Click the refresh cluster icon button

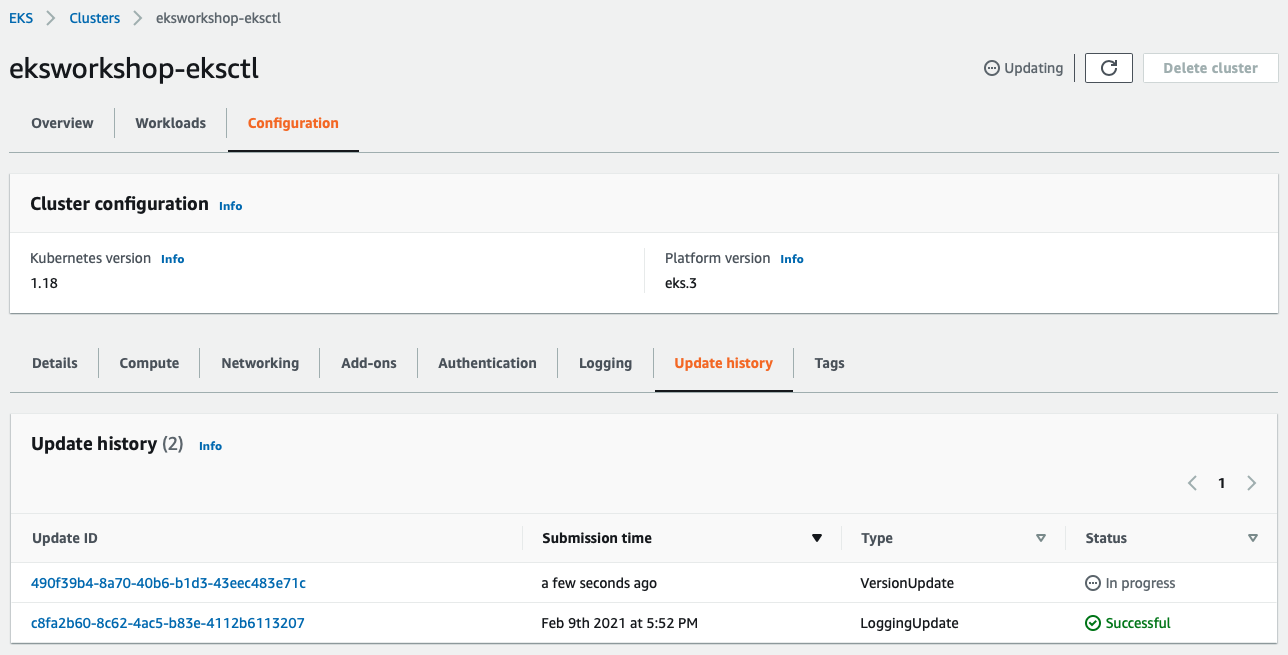coord(1108,68)
